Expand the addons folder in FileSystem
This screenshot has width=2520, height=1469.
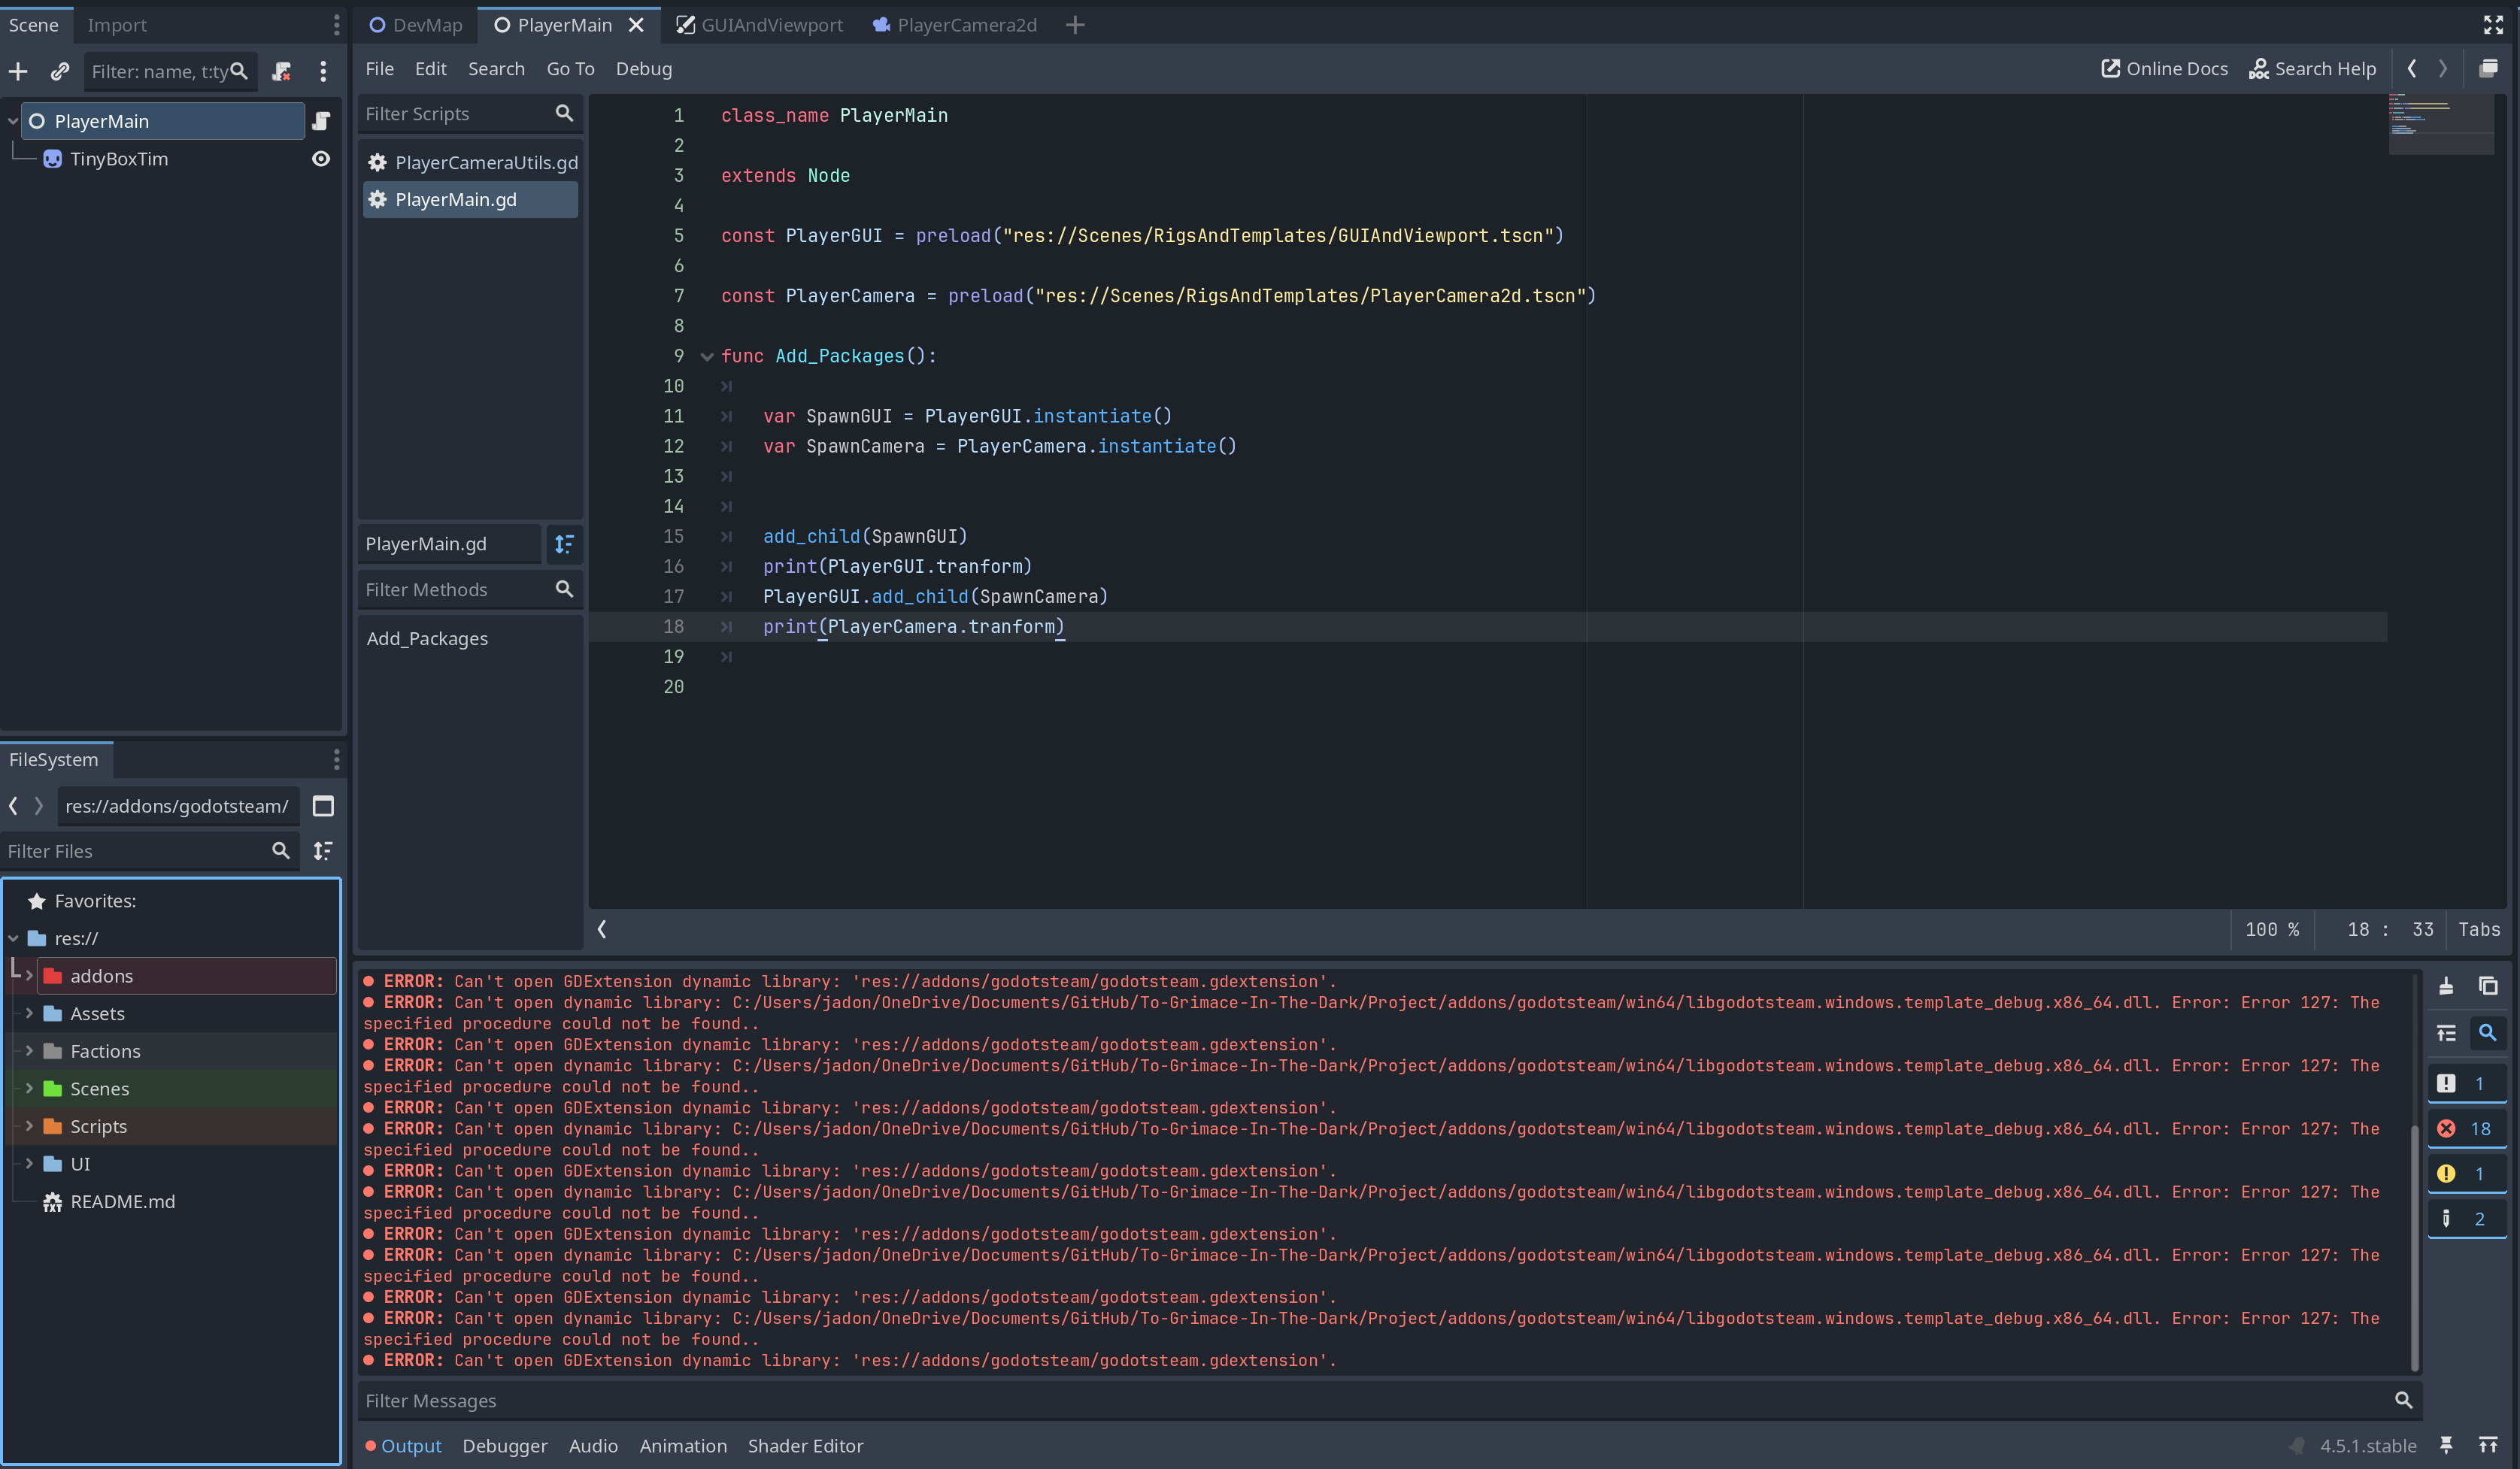29,976
